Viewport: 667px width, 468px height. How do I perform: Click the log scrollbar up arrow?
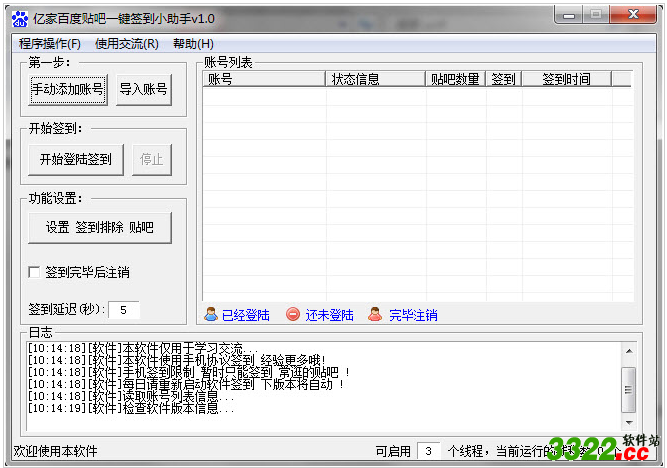click(629, 351)
